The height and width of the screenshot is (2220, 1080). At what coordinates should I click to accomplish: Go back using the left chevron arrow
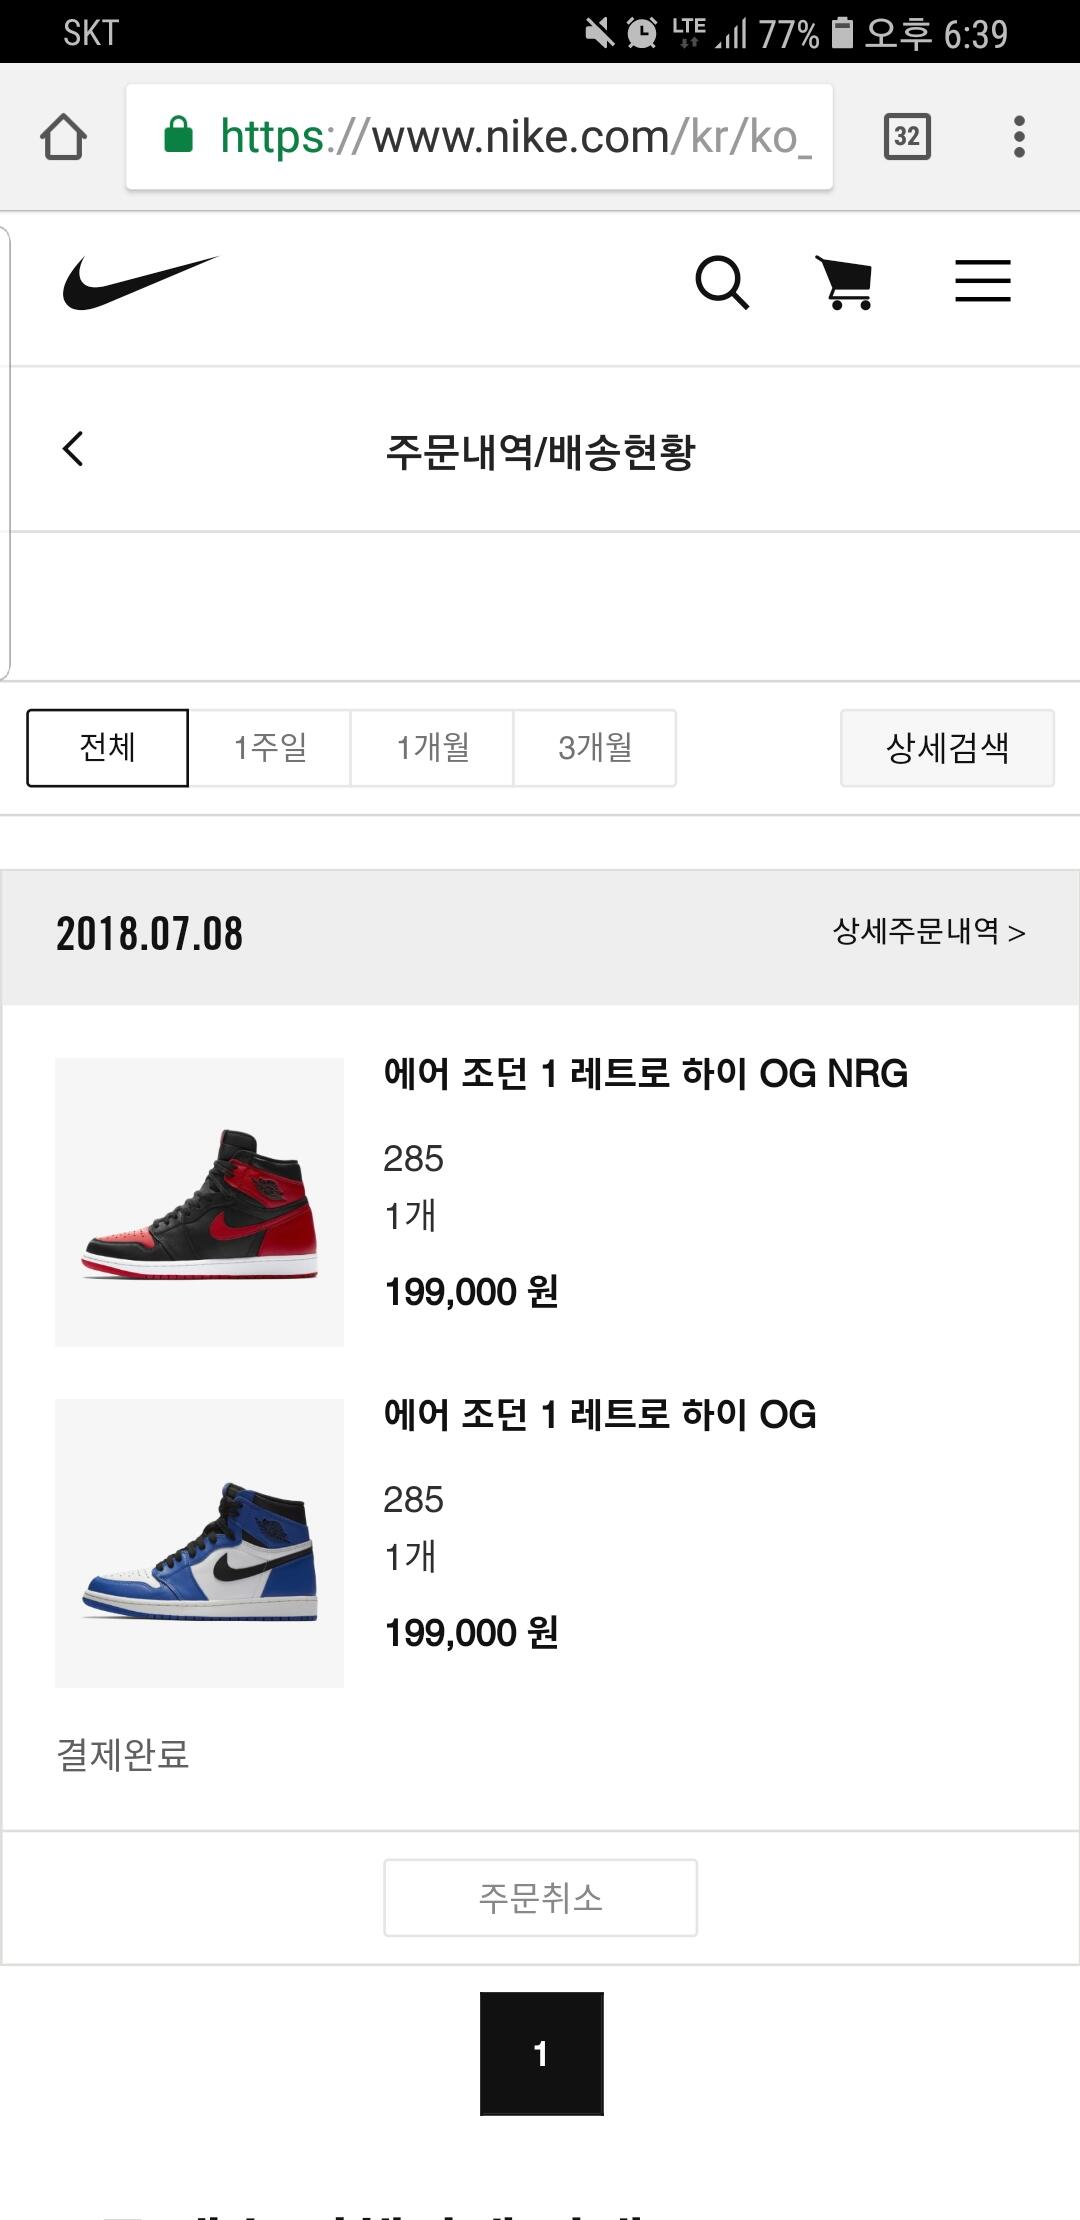pos(73,449)
